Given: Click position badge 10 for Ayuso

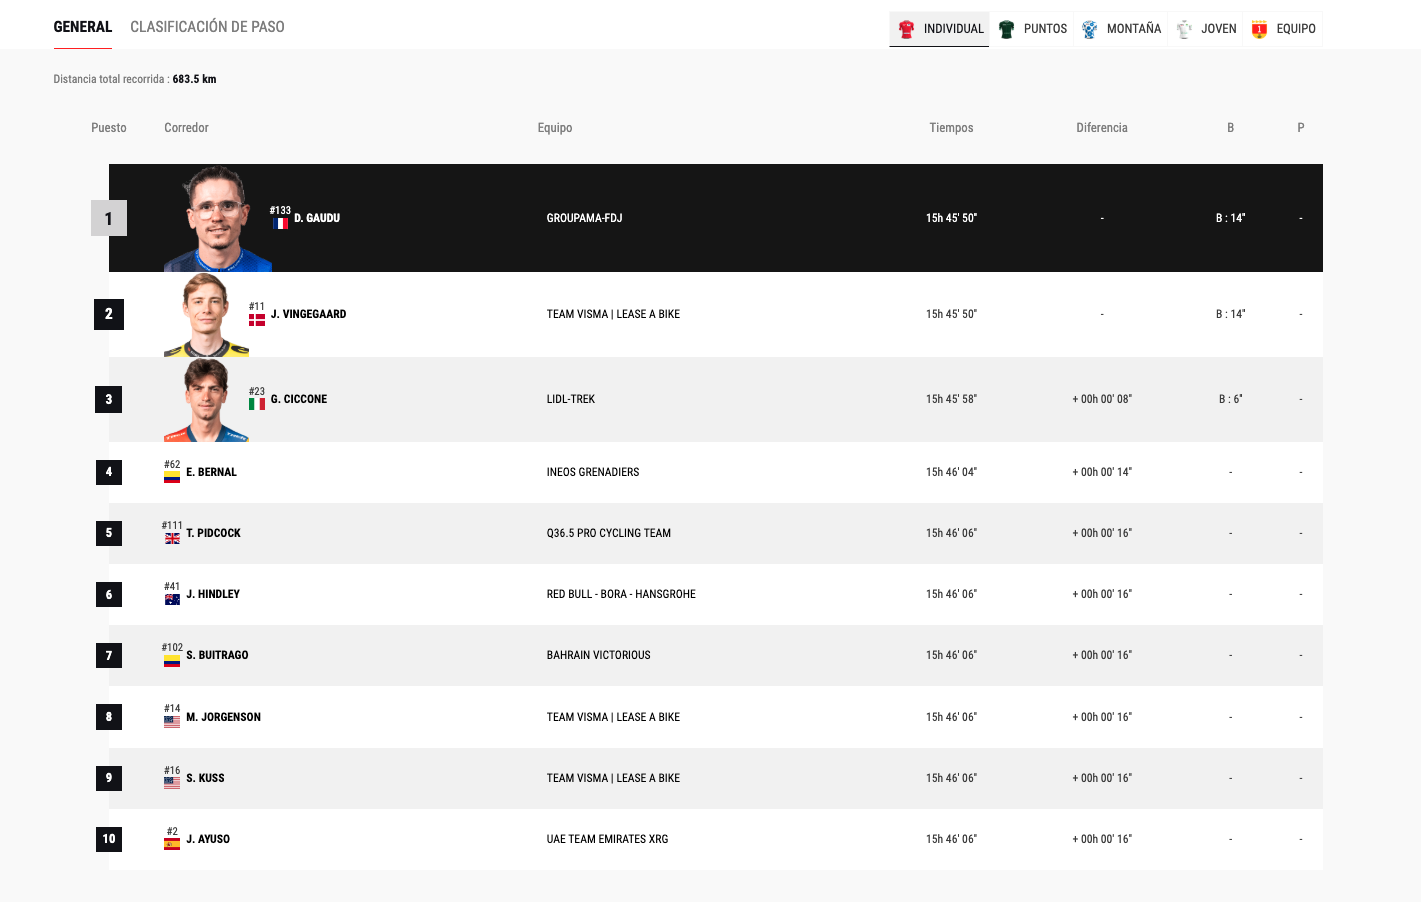Looking at the screenshot, I should pyautogui.click(x=109, y=839).
